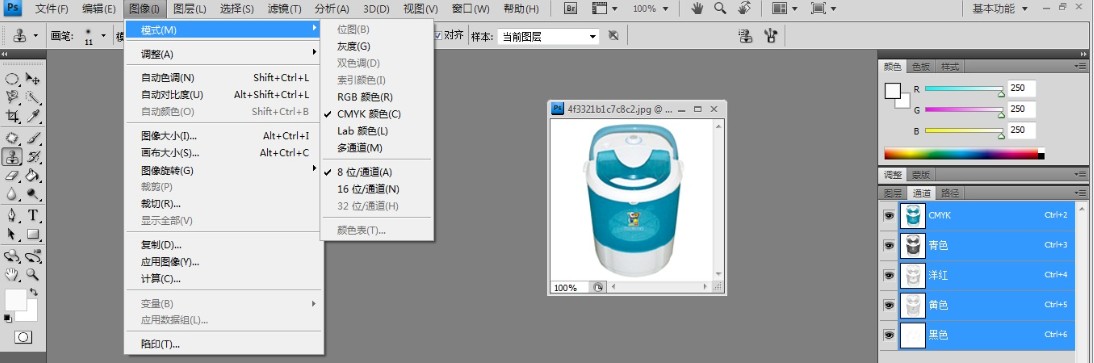Image resolution: width=1094 pixels, height=363 pixels.
Task: Select the Blur tool
Action: pos(12,194)
